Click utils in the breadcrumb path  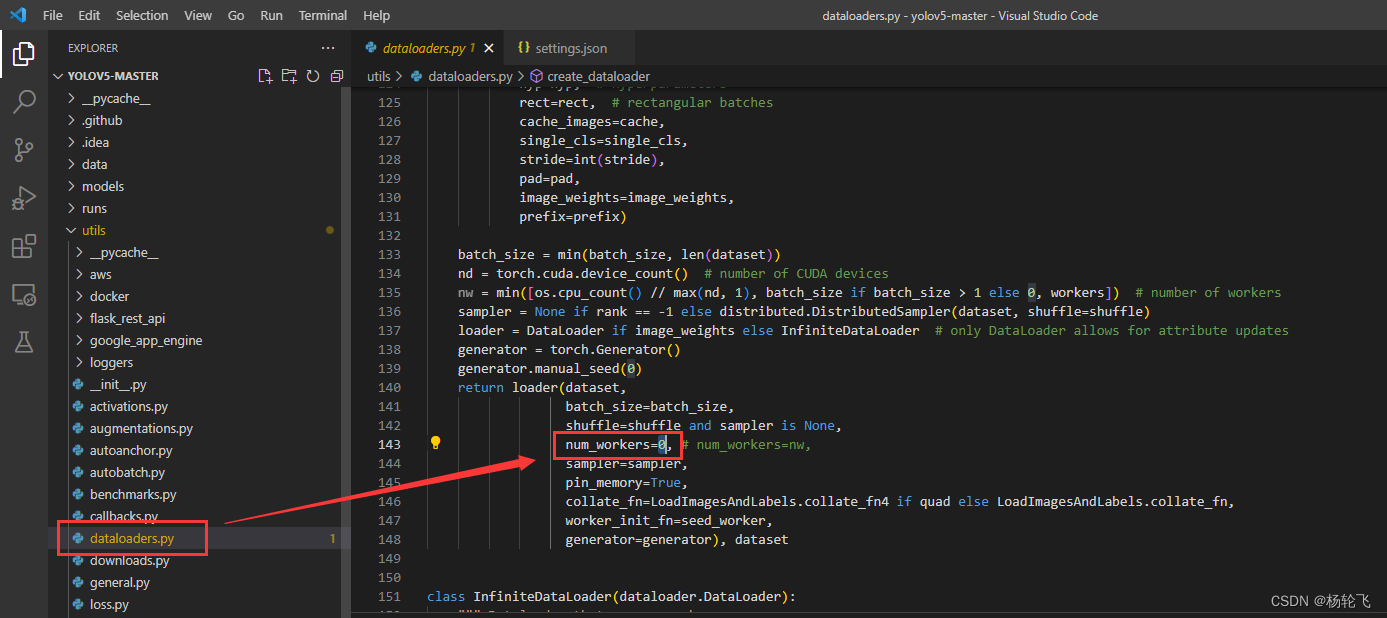click(x=378, y=76)
